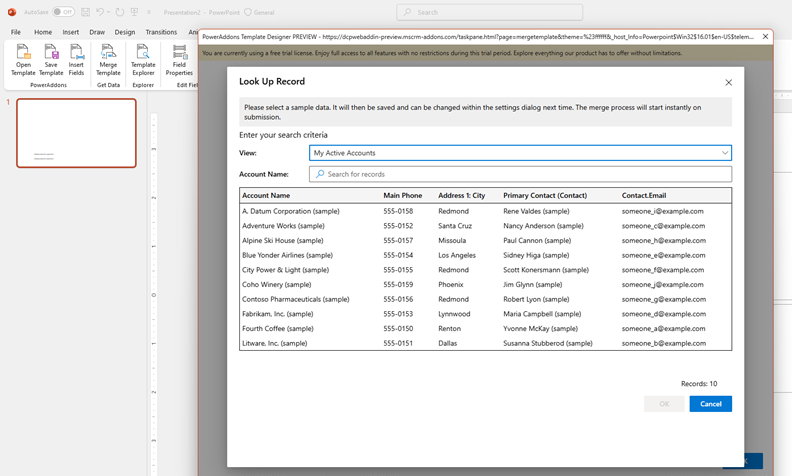Open the Undo history dropdown arrow
Image resolution: width=792 pixels, height=476 pixels.
click(108, 12)
